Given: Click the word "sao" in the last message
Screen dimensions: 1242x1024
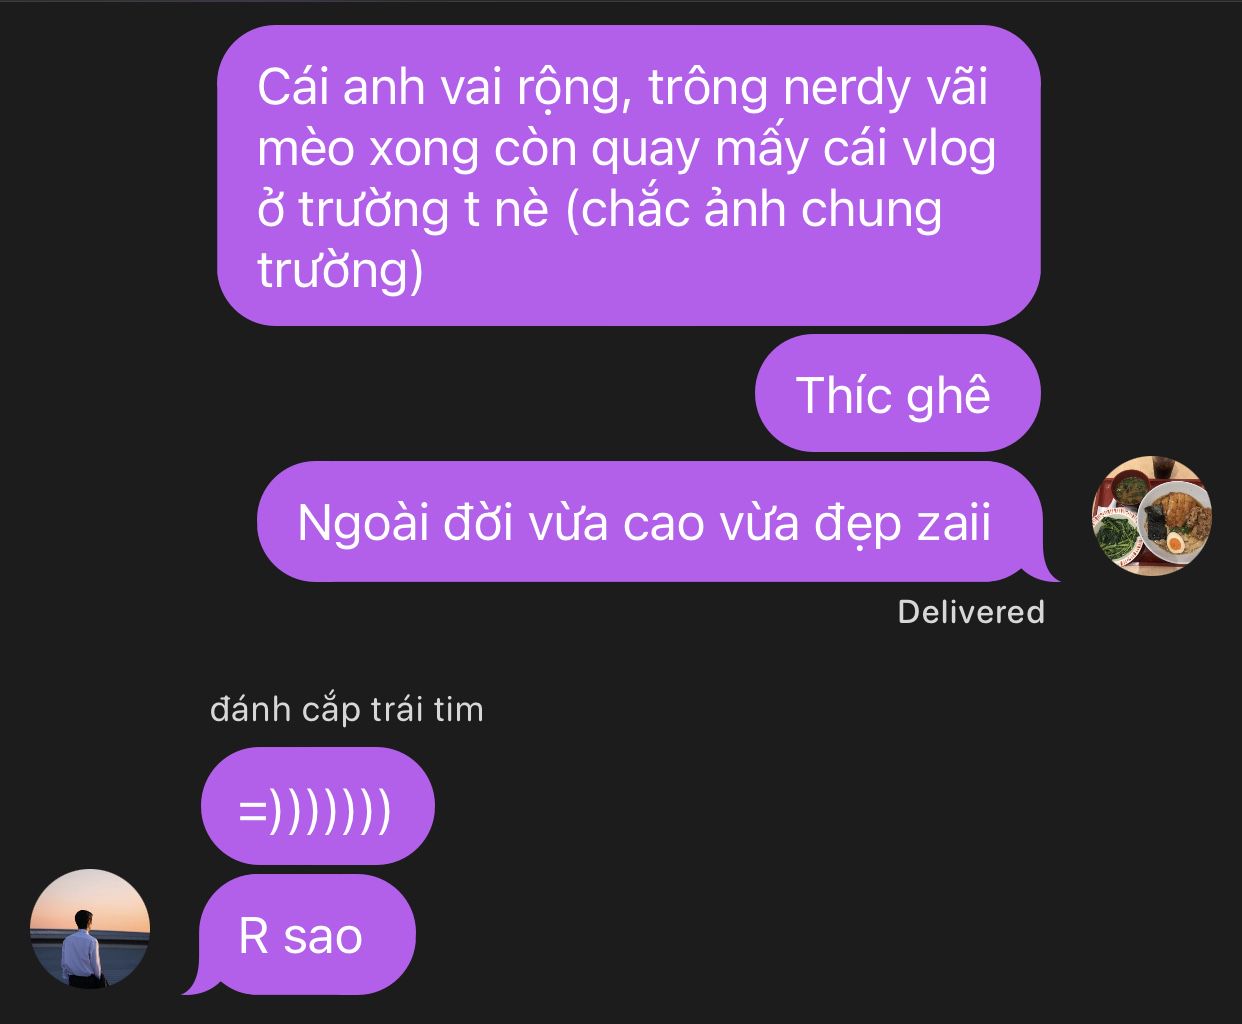Looking at the screenshot, I should 323,937.
